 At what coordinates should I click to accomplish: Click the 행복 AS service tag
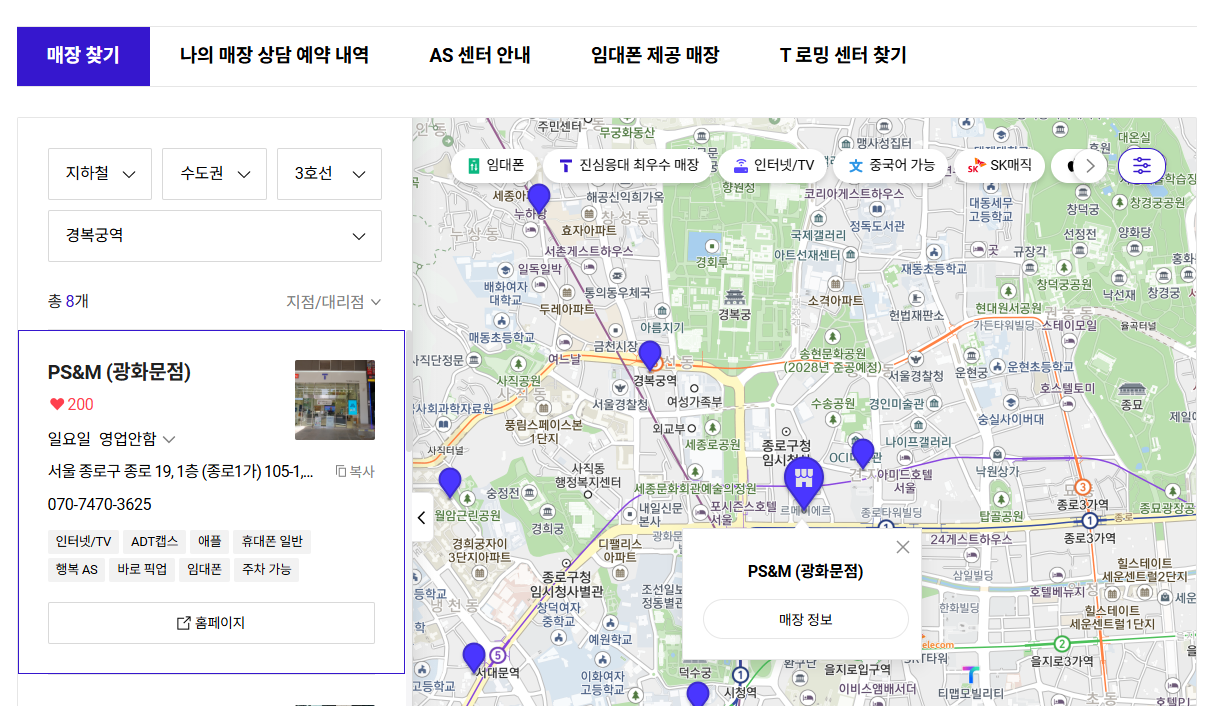tap(76, 570)
